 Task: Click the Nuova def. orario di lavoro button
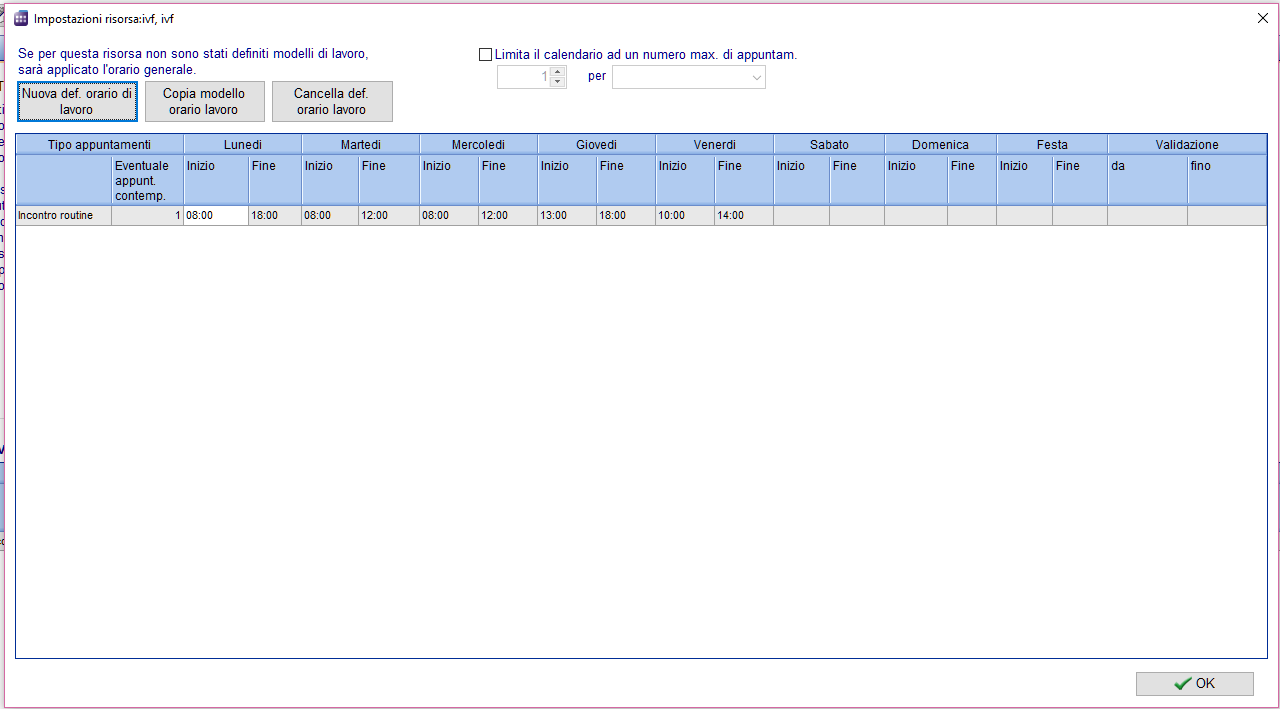(77, 101)
